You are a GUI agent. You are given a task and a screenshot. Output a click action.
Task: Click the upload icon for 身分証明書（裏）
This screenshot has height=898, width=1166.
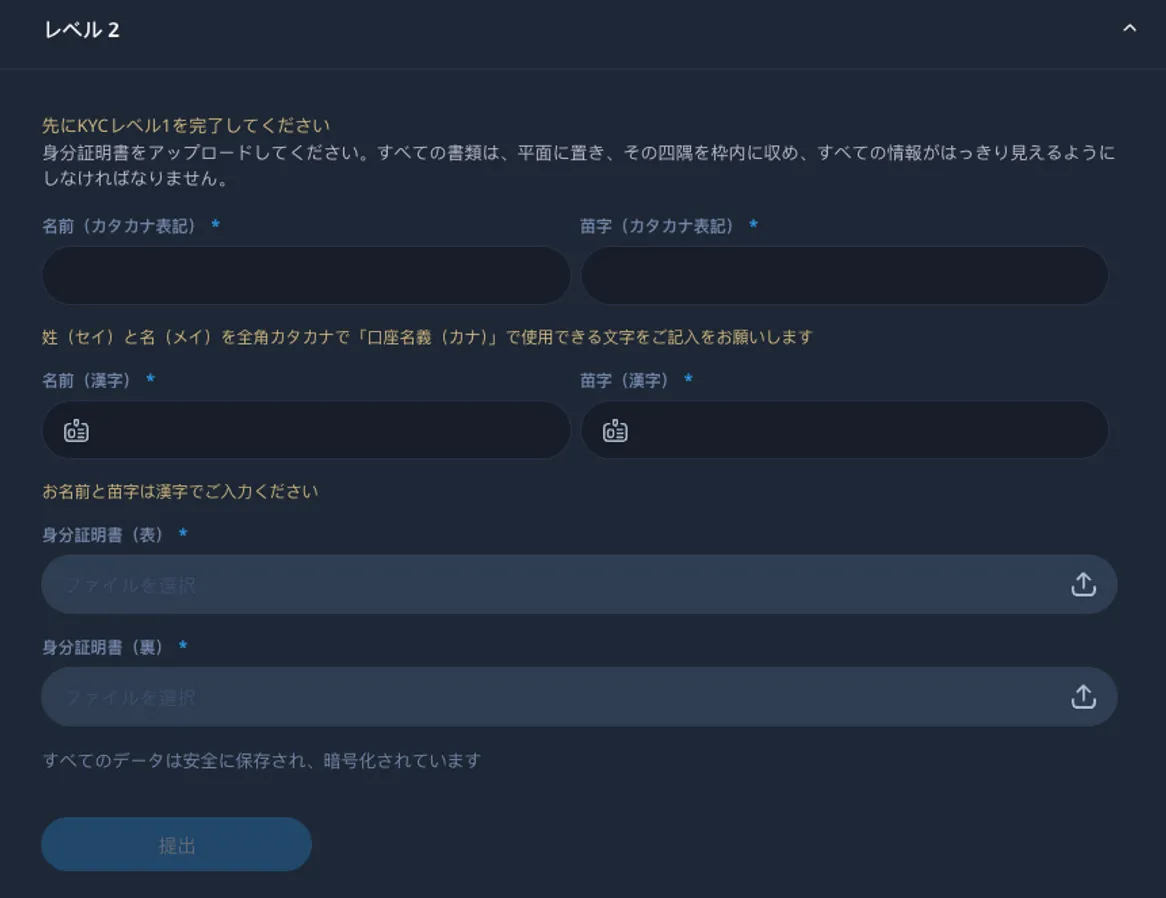pos(1083,697)
